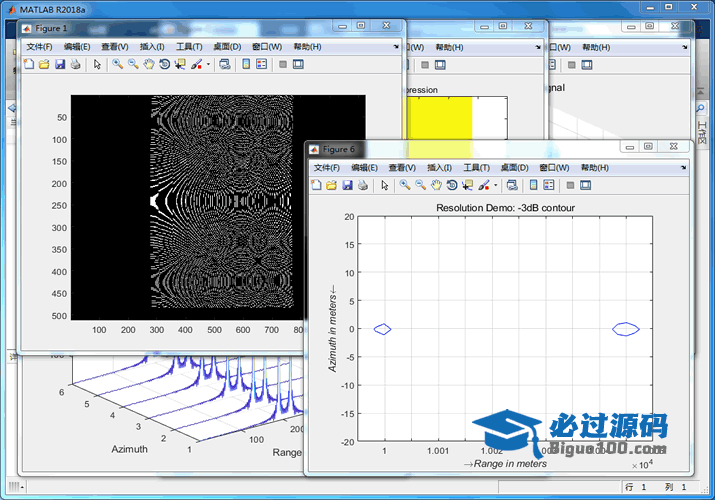This screenshot has width=715, height=500.
Task: Open 帮助(H) menu in Figure 6
Action: pyautogui.click(x=595, y=168)
